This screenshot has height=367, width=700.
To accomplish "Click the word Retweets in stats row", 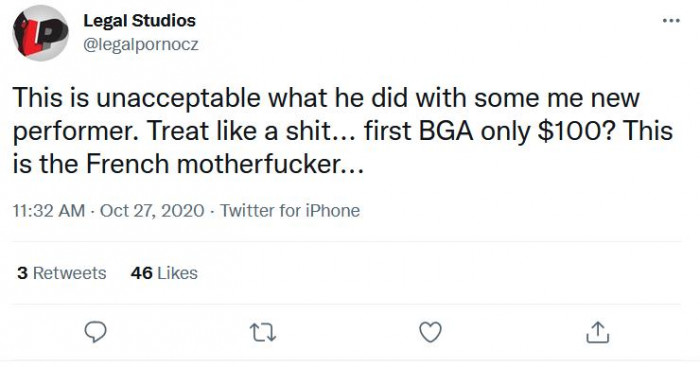I will click(x=70, y=273).
